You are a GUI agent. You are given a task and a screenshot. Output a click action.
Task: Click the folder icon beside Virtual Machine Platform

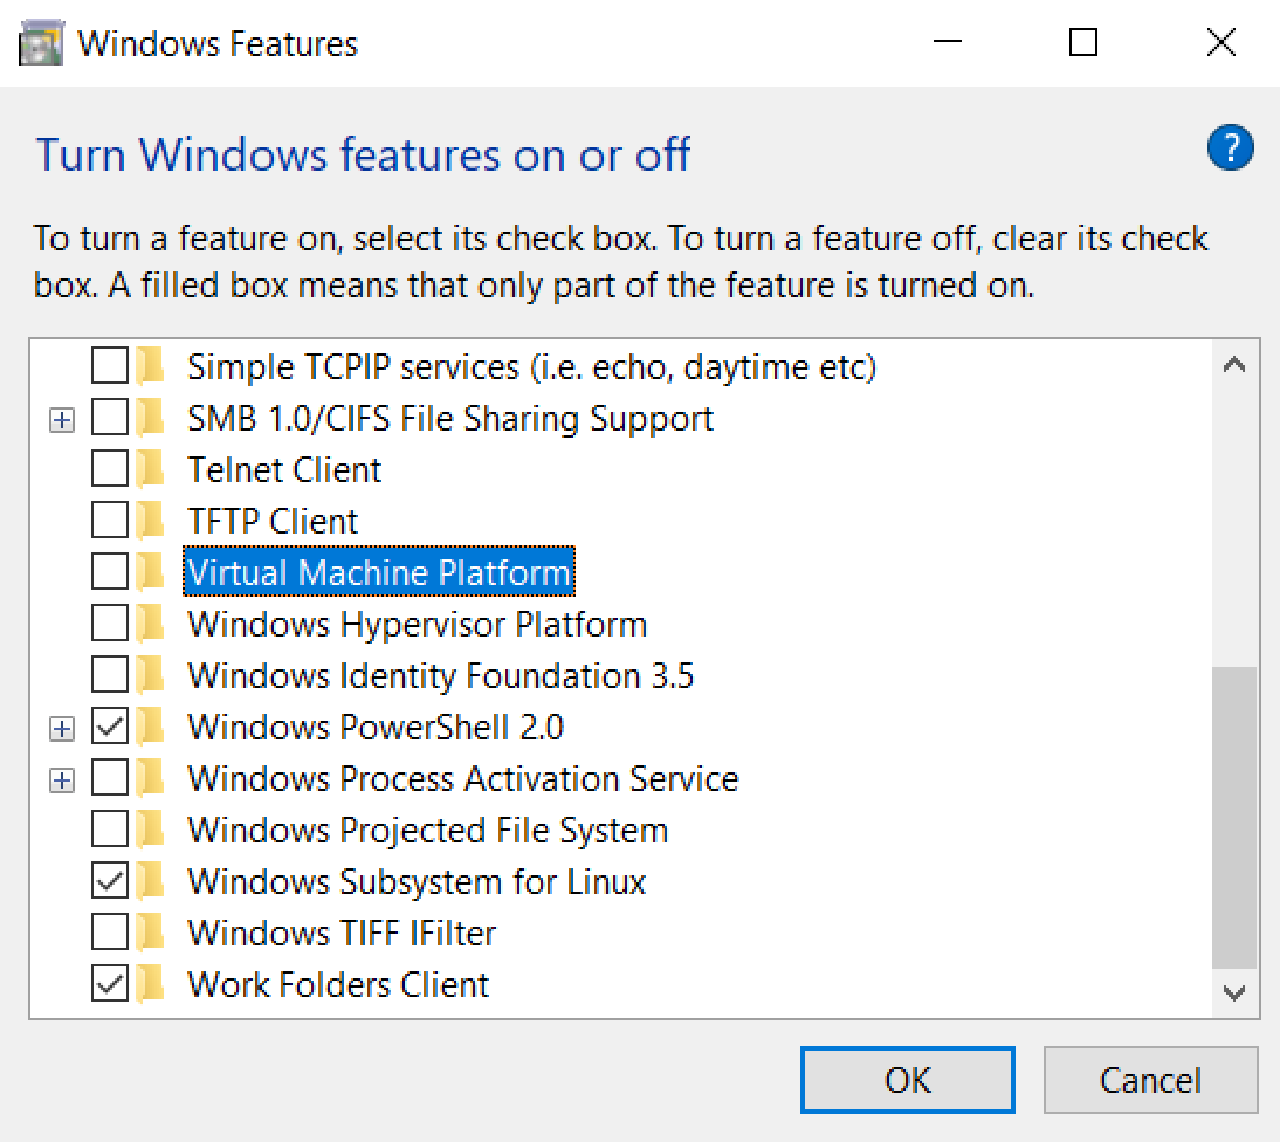tap(148, 571)
